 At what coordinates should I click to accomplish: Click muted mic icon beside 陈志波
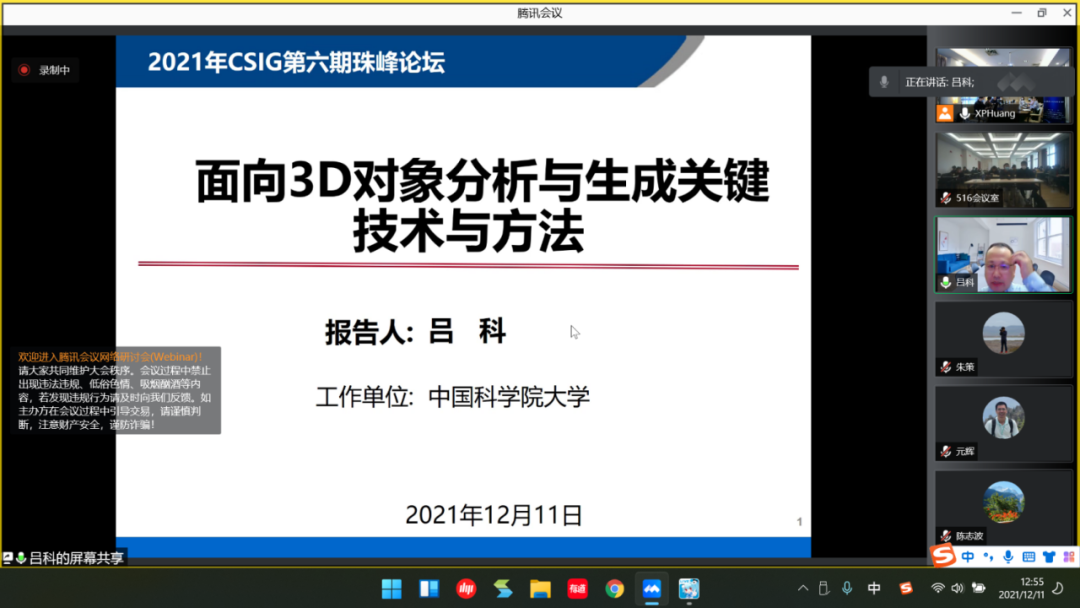[946, 536]
